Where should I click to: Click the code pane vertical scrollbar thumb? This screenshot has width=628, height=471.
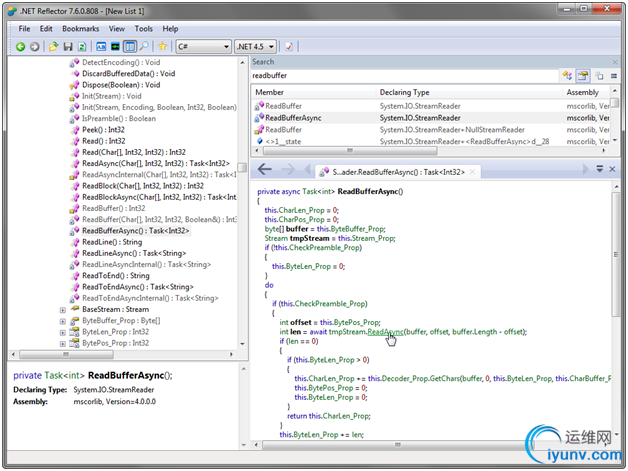pyautogui.click(x=616, y=254)
